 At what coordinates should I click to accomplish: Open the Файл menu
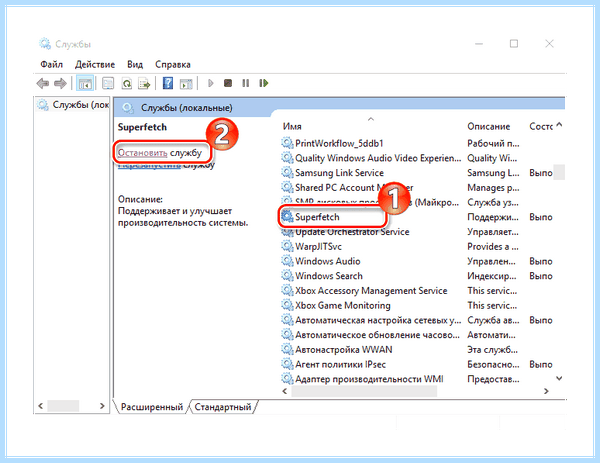click(52, 65)
